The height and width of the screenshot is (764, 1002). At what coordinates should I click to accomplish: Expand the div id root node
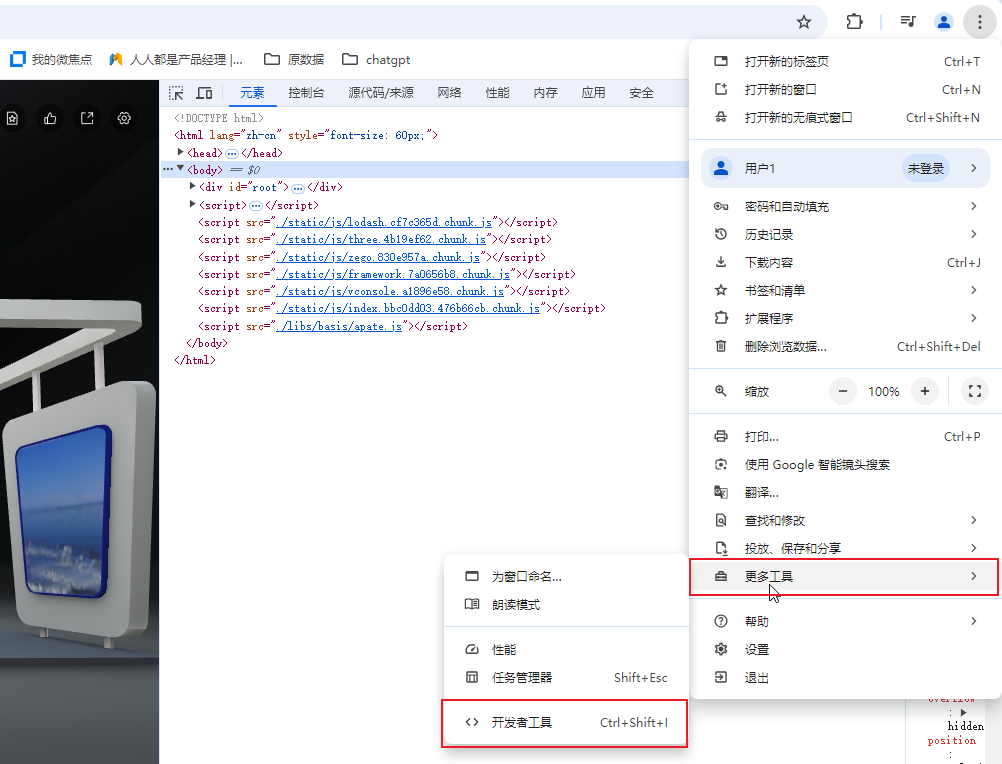click(193, 187)
